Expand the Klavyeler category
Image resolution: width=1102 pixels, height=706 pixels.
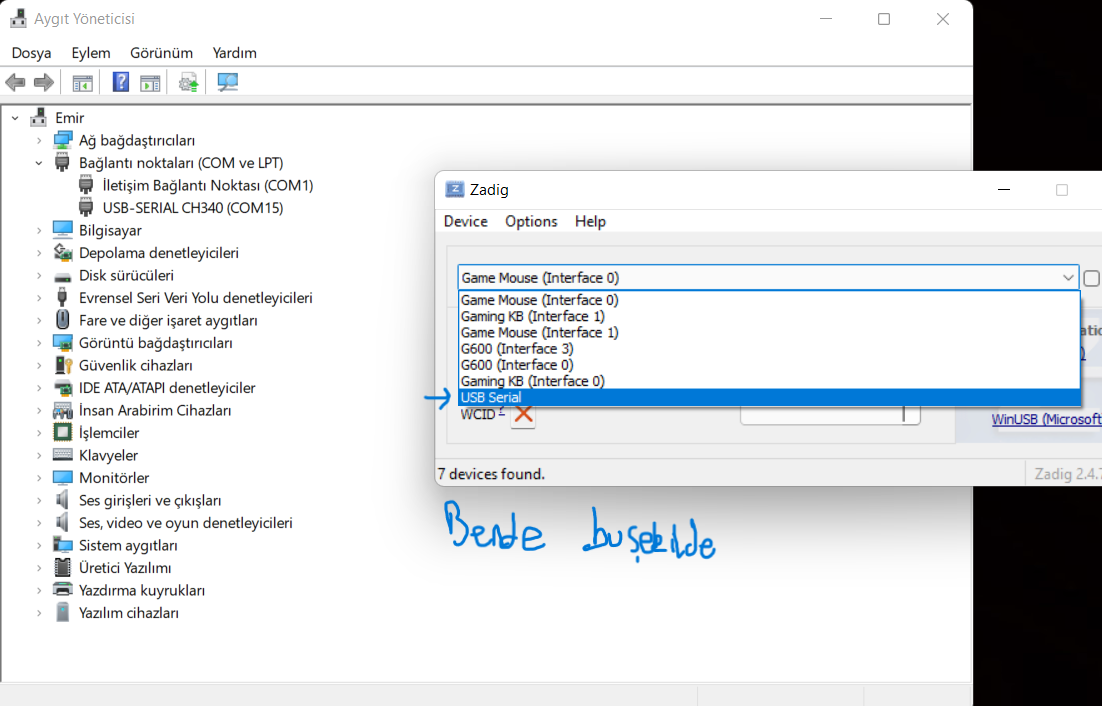tap(39, 456)
